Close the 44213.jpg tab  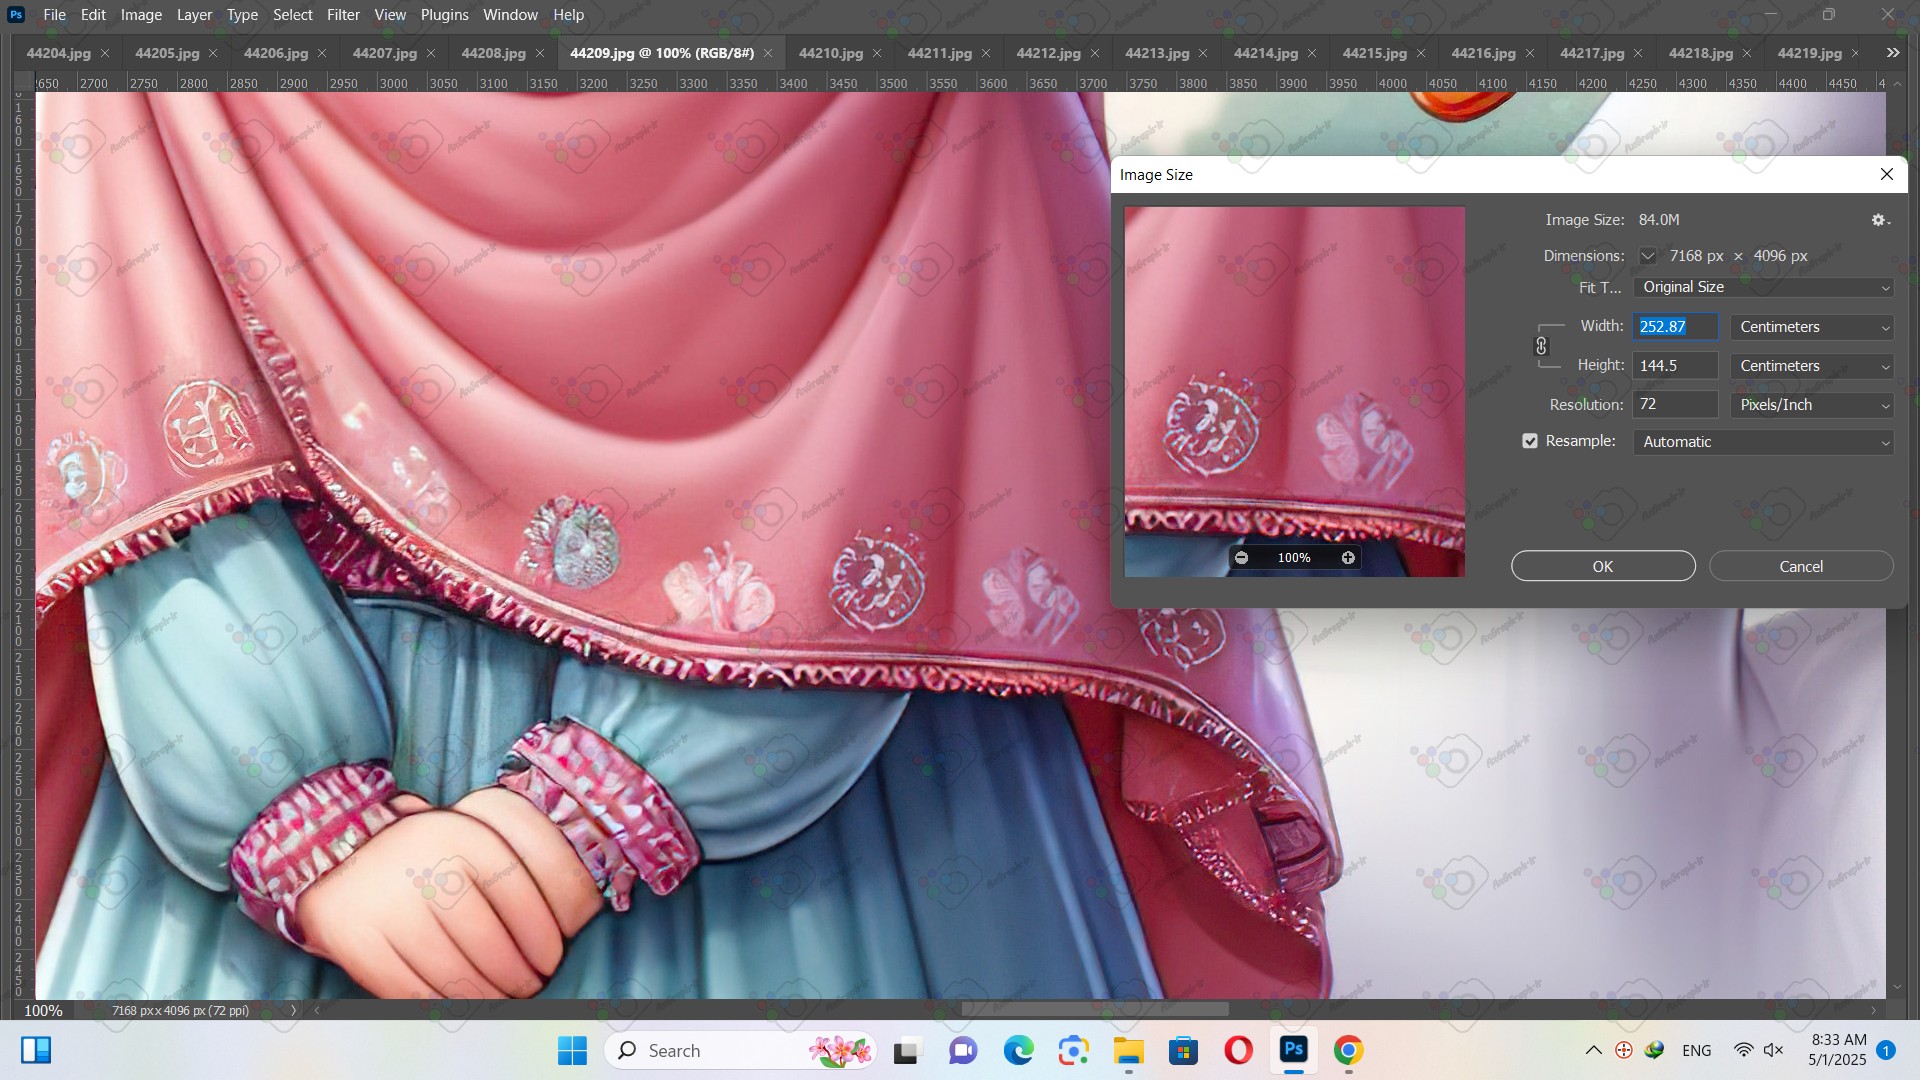[x=1203, y=53]
